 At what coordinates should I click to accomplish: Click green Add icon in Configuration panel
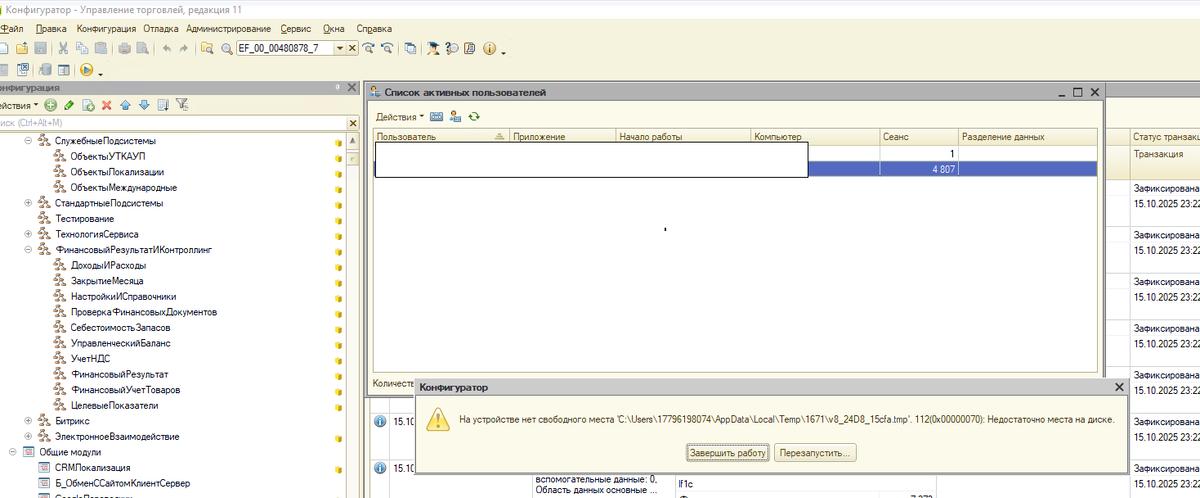click(50, 105)
